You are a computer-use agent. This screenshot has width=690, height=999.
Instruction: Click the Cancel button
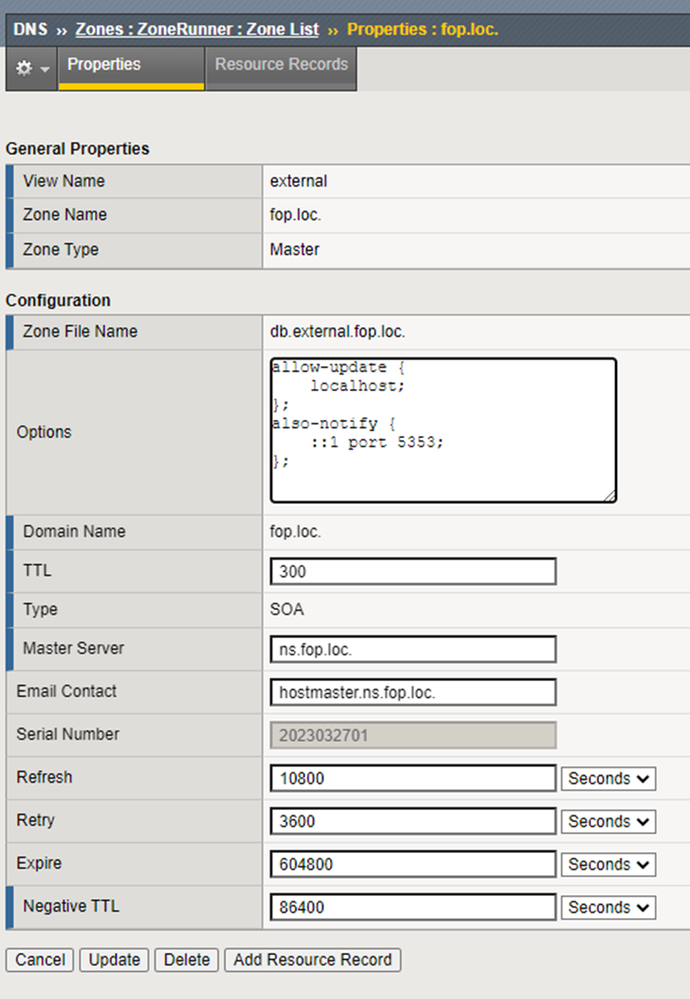(x=40, y=959)
